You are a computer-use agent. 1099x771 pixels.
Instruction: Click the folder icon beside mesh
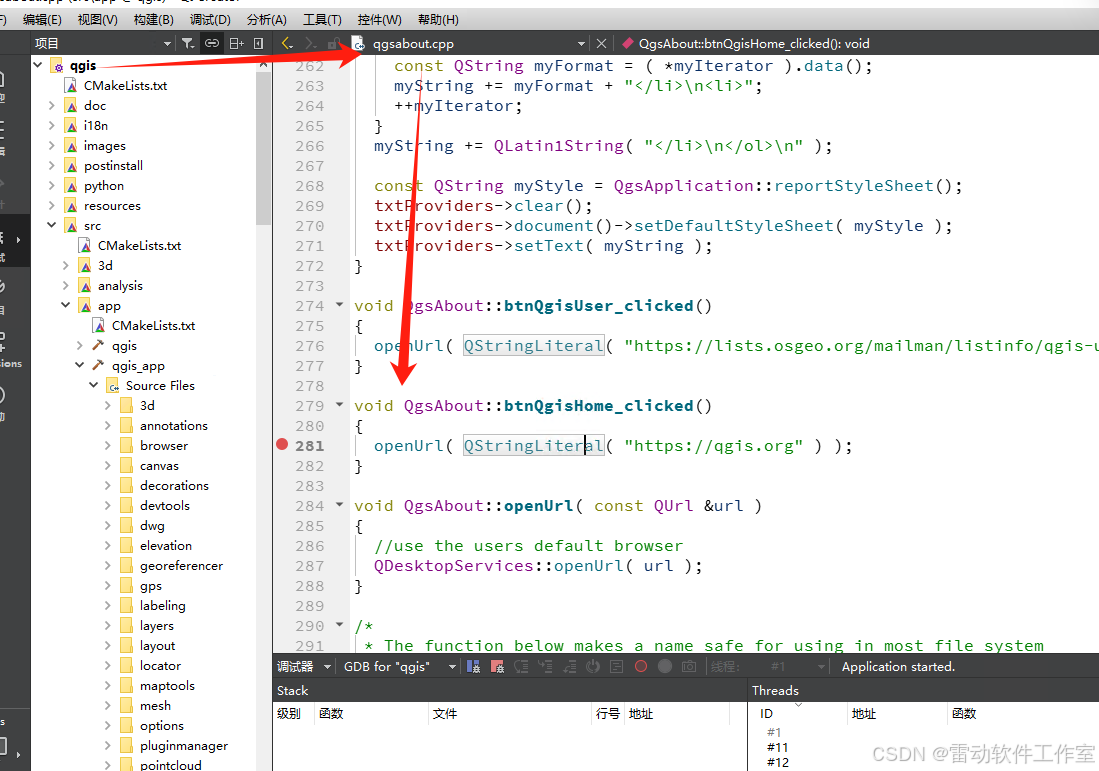[126, 705]
